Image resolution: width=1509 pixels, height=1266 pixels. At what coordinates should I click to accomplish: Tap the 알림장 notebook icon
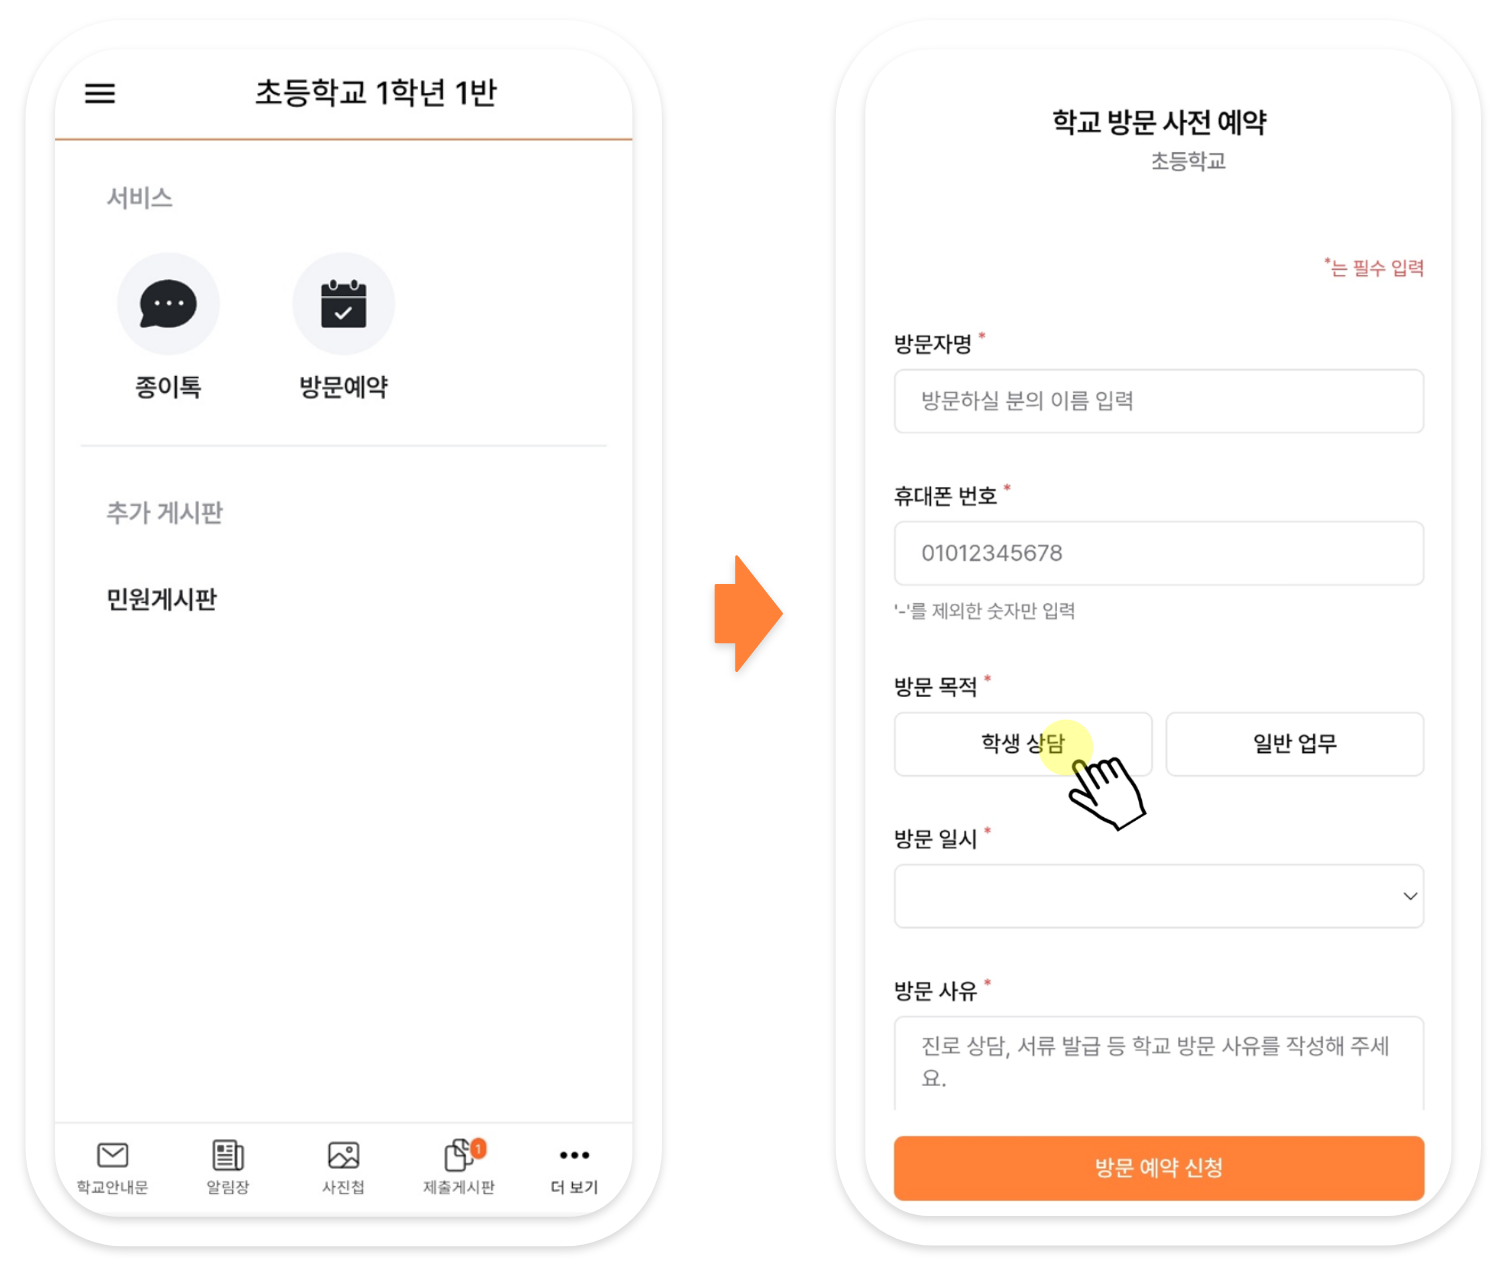pos(228,1155)
